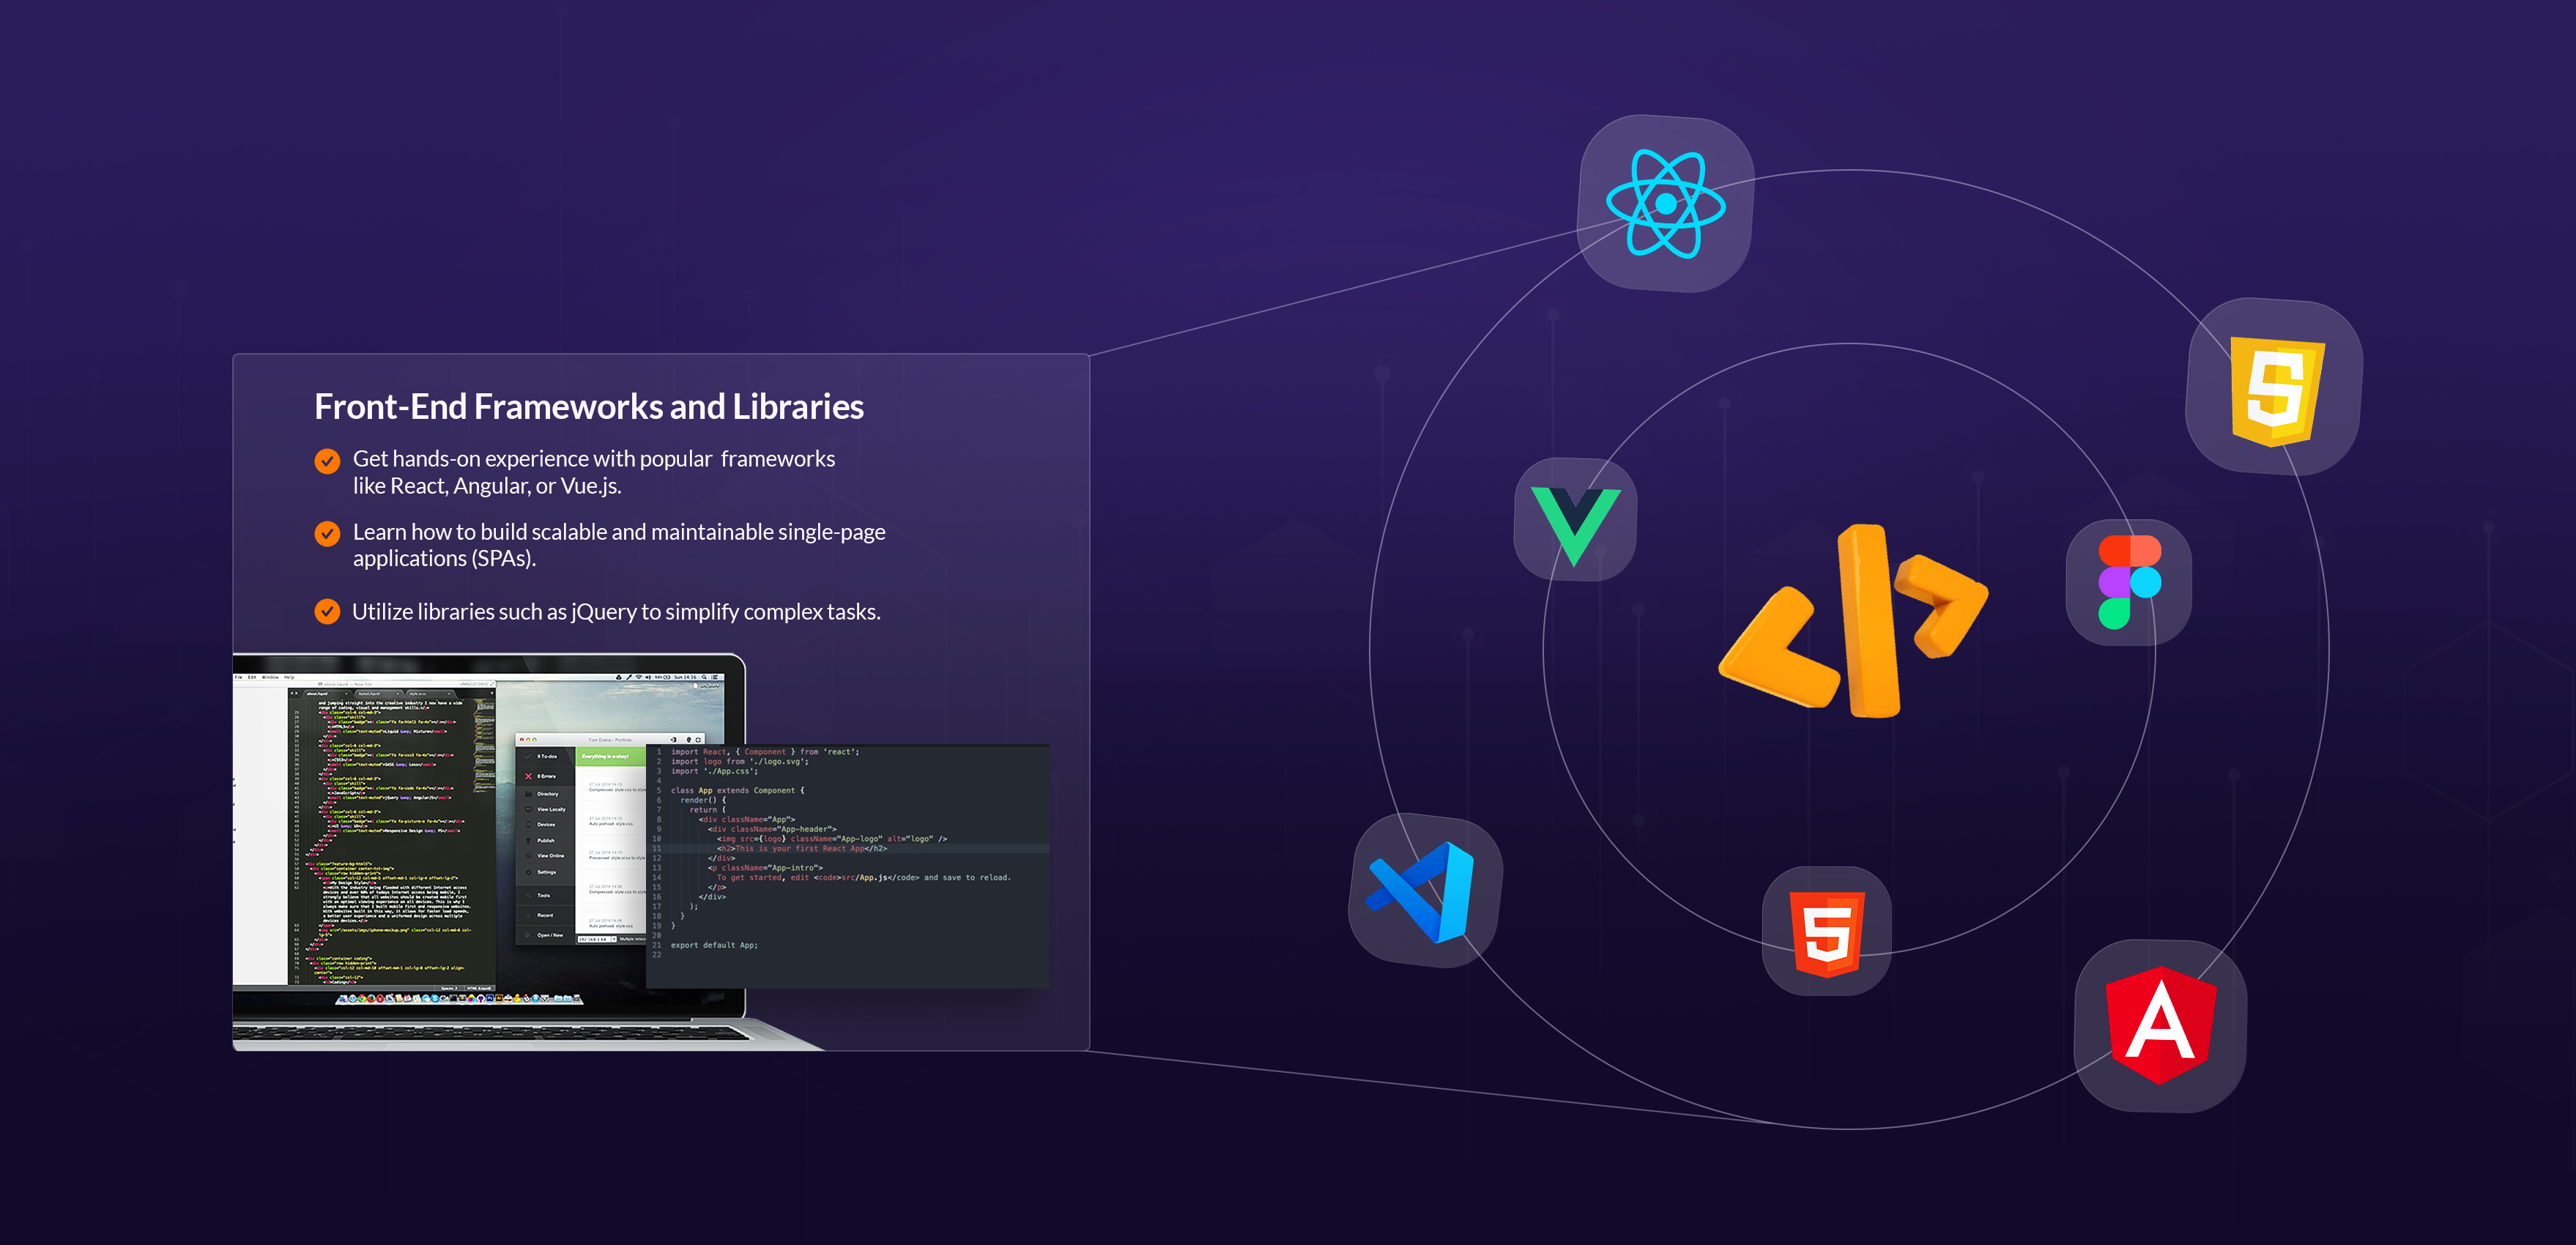Click the Vue.js logo icon
The width and height of the screenshot is (2576, 1245).
click(1577, 519)
